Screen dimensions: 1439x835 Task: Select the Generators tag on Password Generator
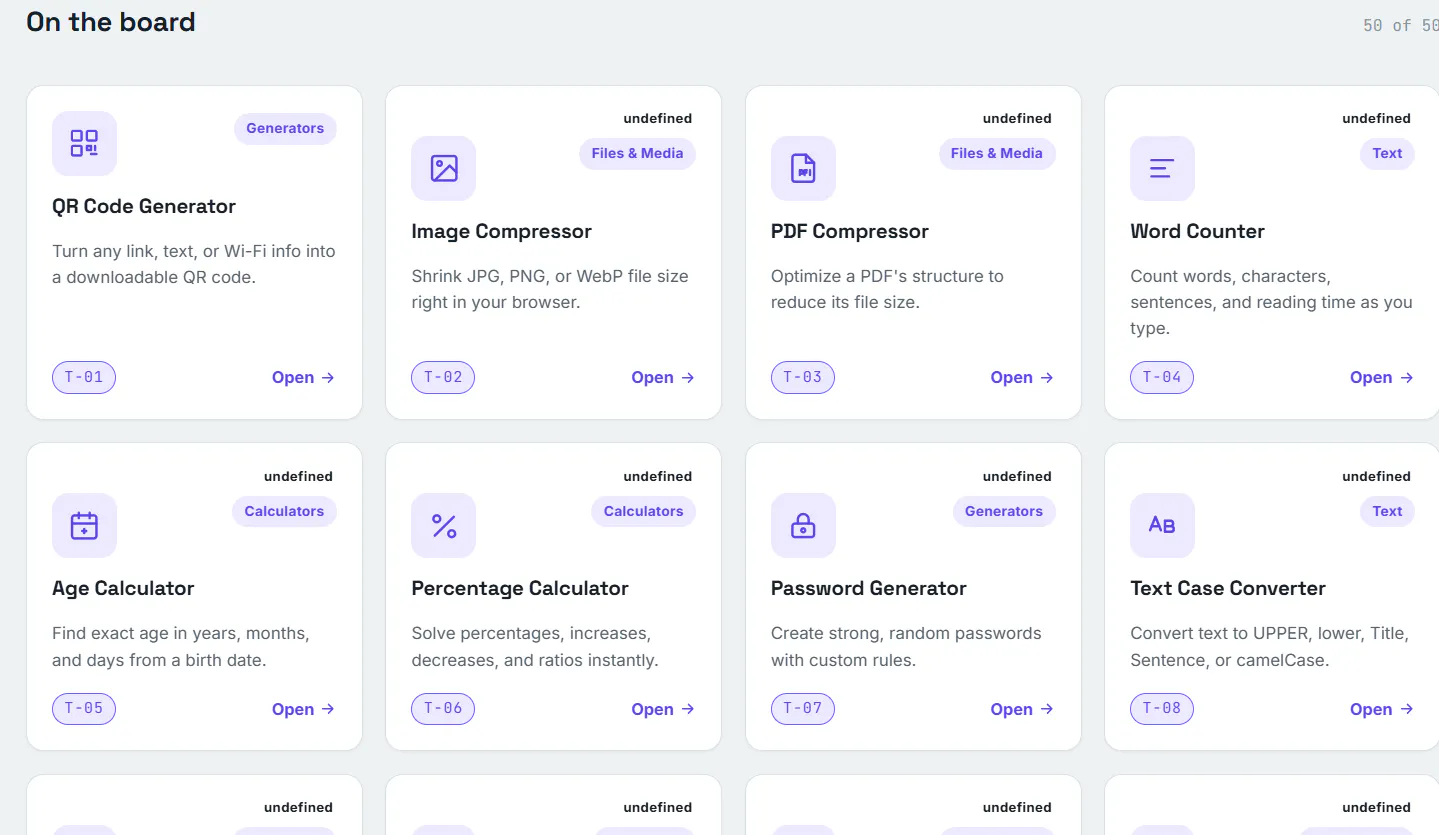pyautogui.click(x=1004, y=511)
